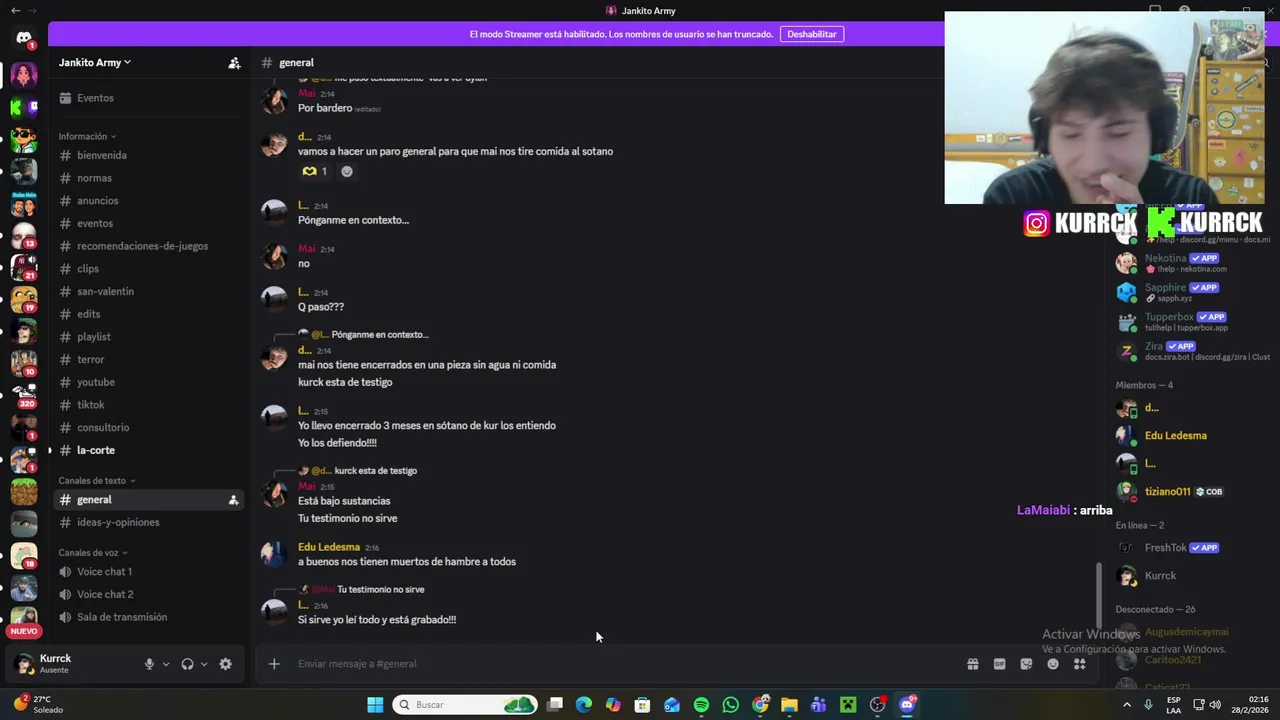Join Voice chat 1
Image resolution: width=1280 pixels, height=720 pixels.
(104, 572)
